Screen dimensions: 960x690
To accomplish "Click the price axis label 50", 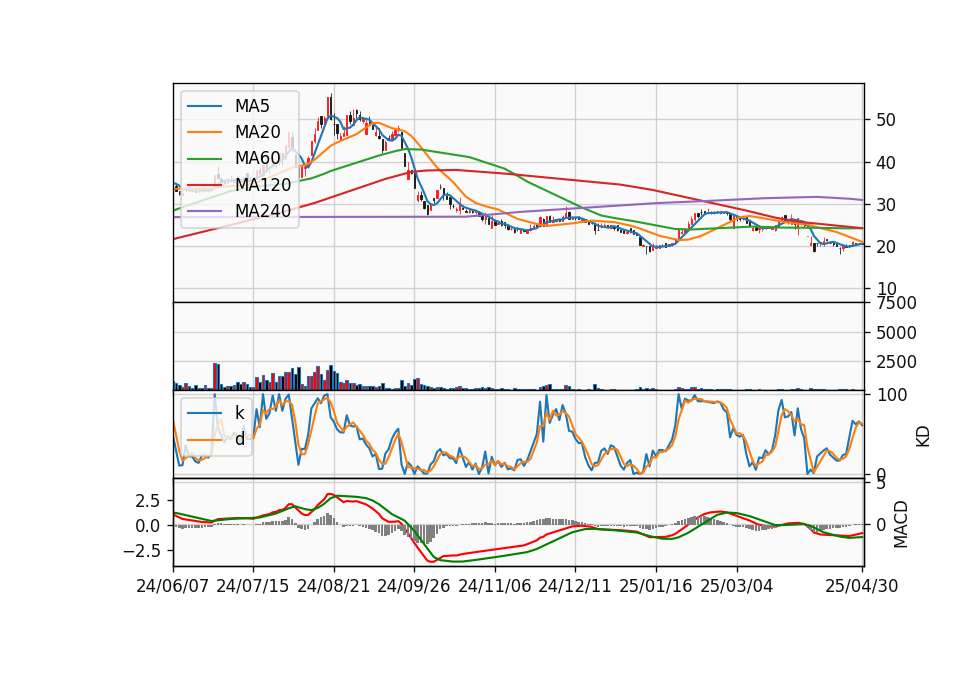I will pyautogui.click(x=885, y=120).
